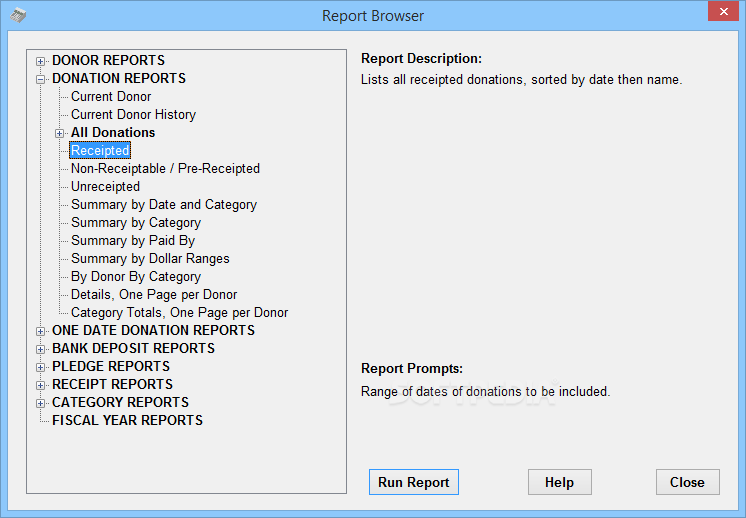
Task: Select the BANK DEPOSIT REPORTS heading
Action: pyautogui.click(x=133, y=349)
